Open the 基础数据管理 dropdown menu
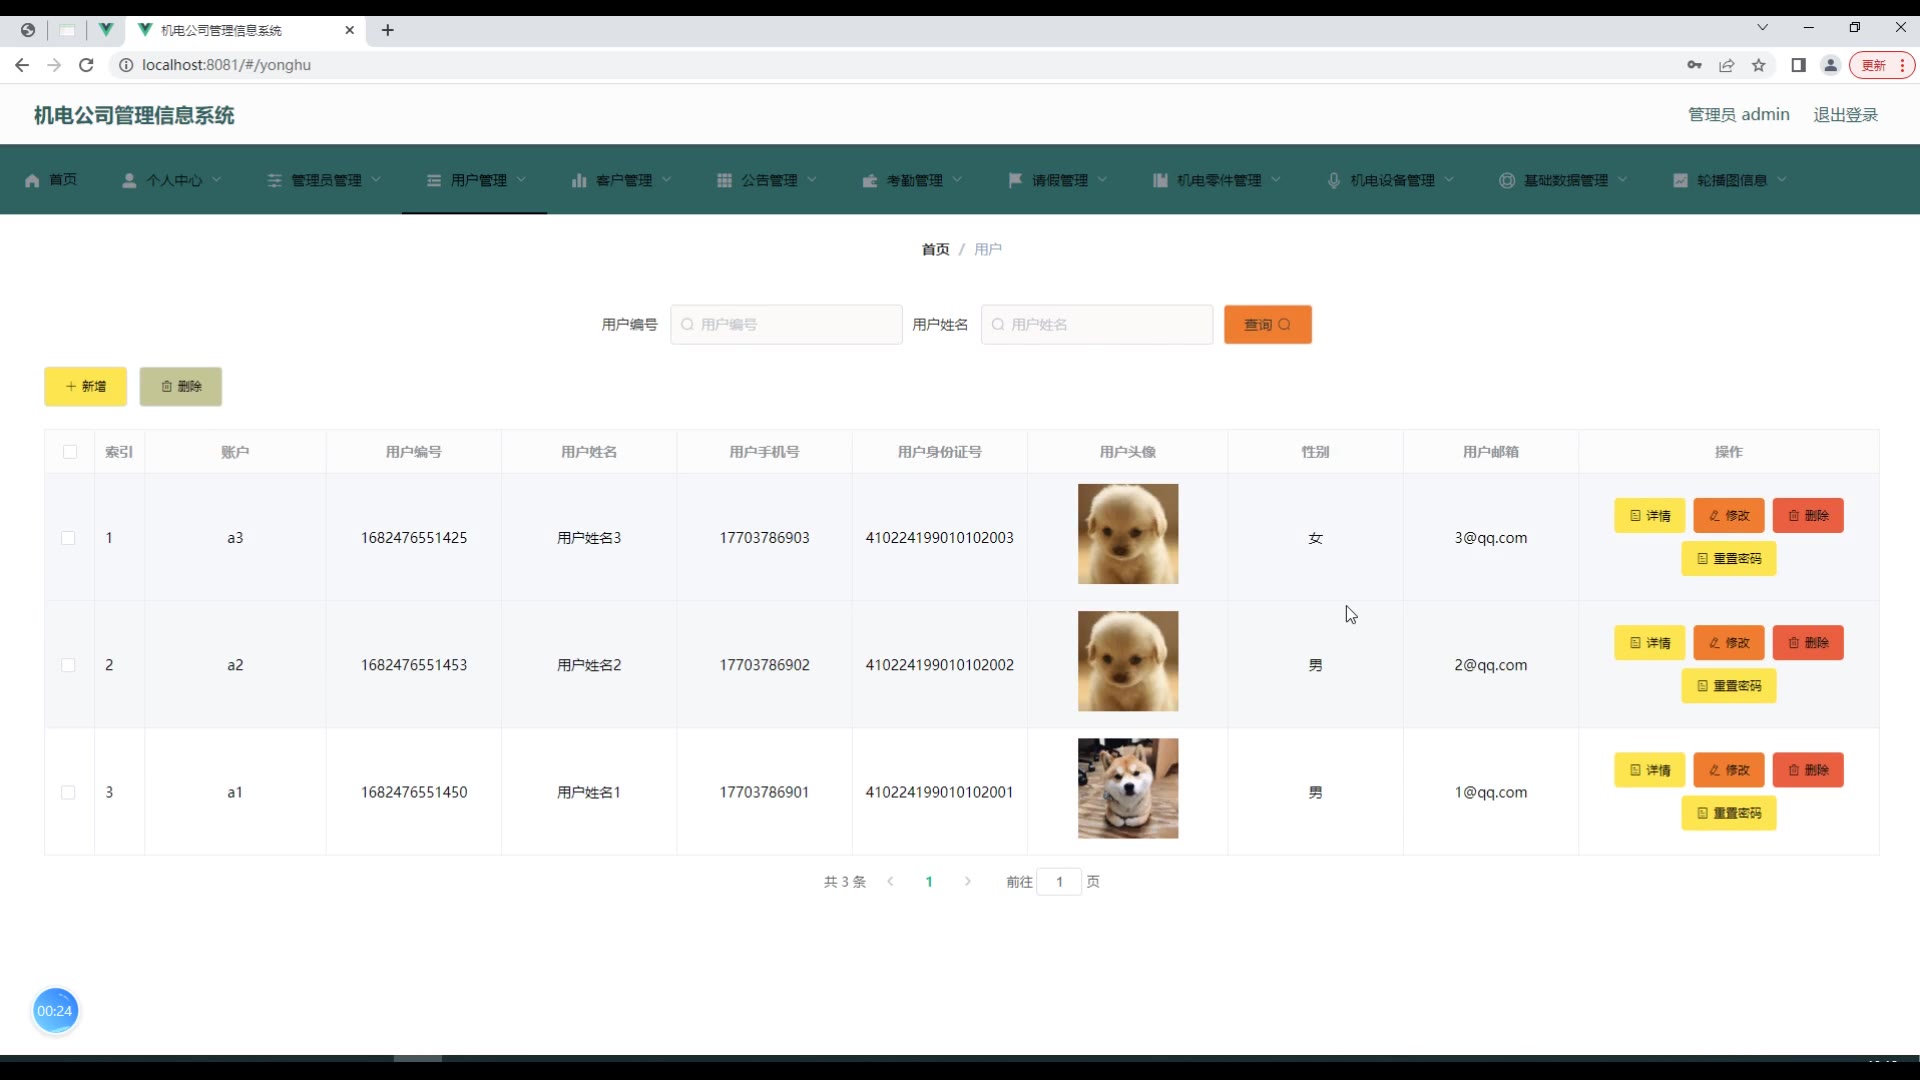Viewport: 1920px width, 1080px height. (1564, 181)
